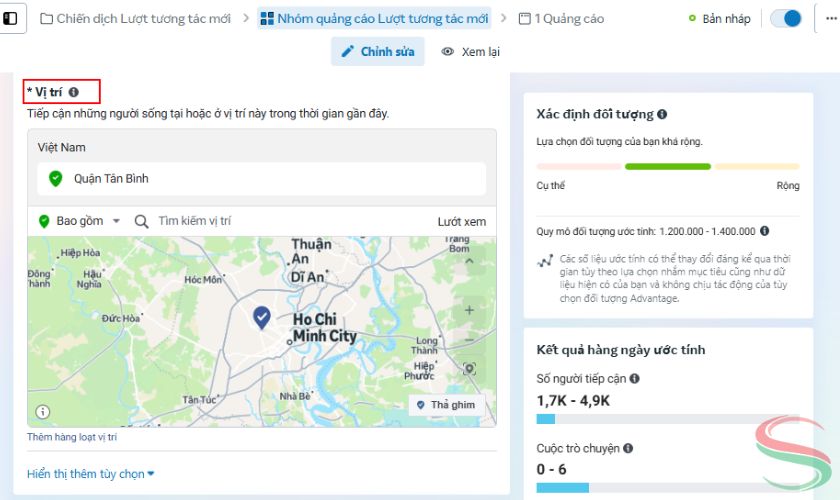Click the map's locate target icon
Viewport: 840px width, 500px height.
click(x=470, y=369)
